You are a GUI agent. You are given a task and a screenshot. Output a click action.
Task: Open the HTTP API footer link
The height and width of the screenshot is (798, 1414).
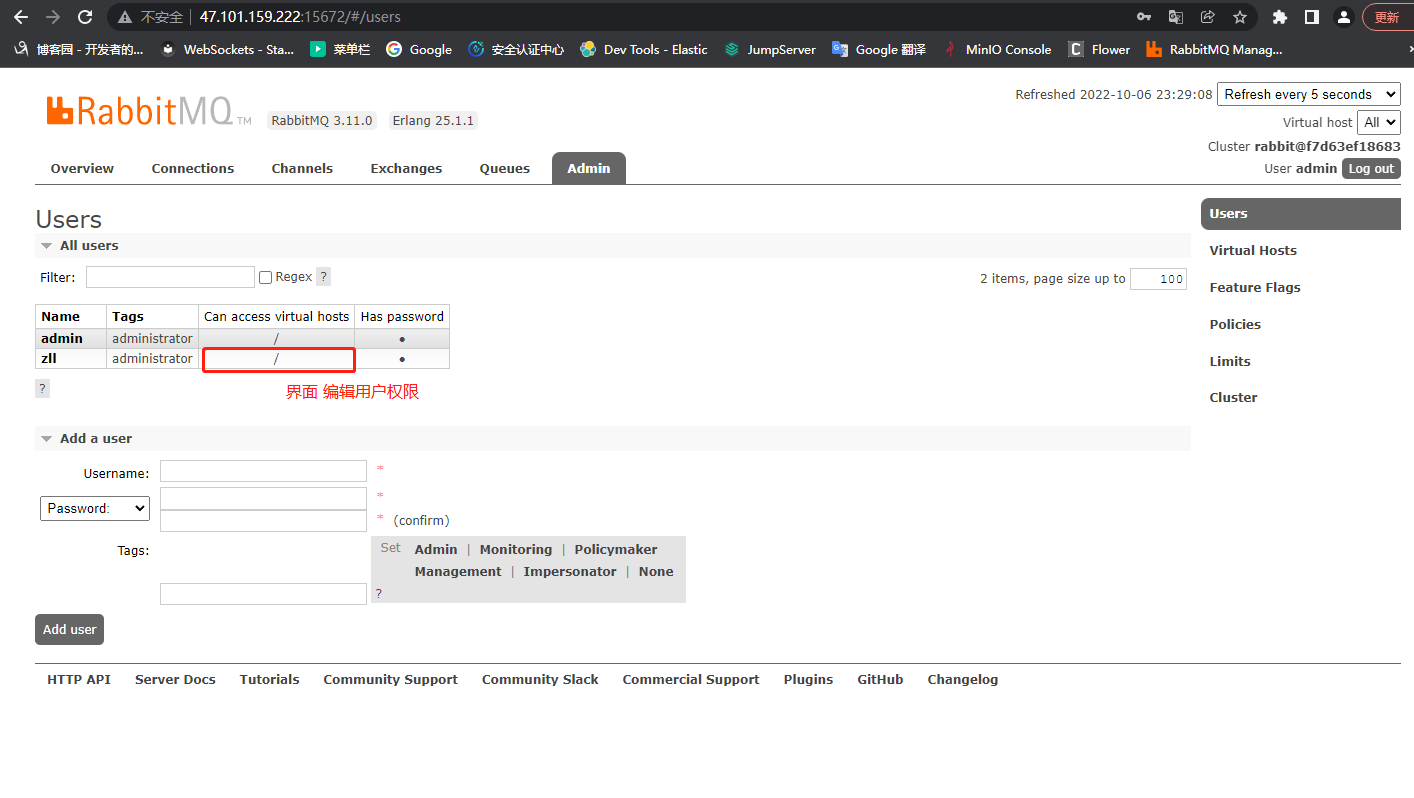[x=79, y=679]
